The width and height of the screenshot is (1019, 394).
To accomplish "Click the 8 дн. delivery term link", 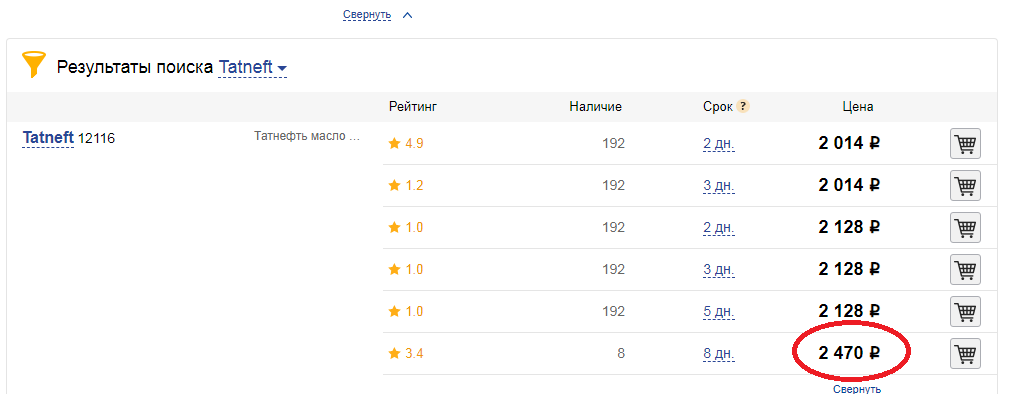I will (718, 354).
